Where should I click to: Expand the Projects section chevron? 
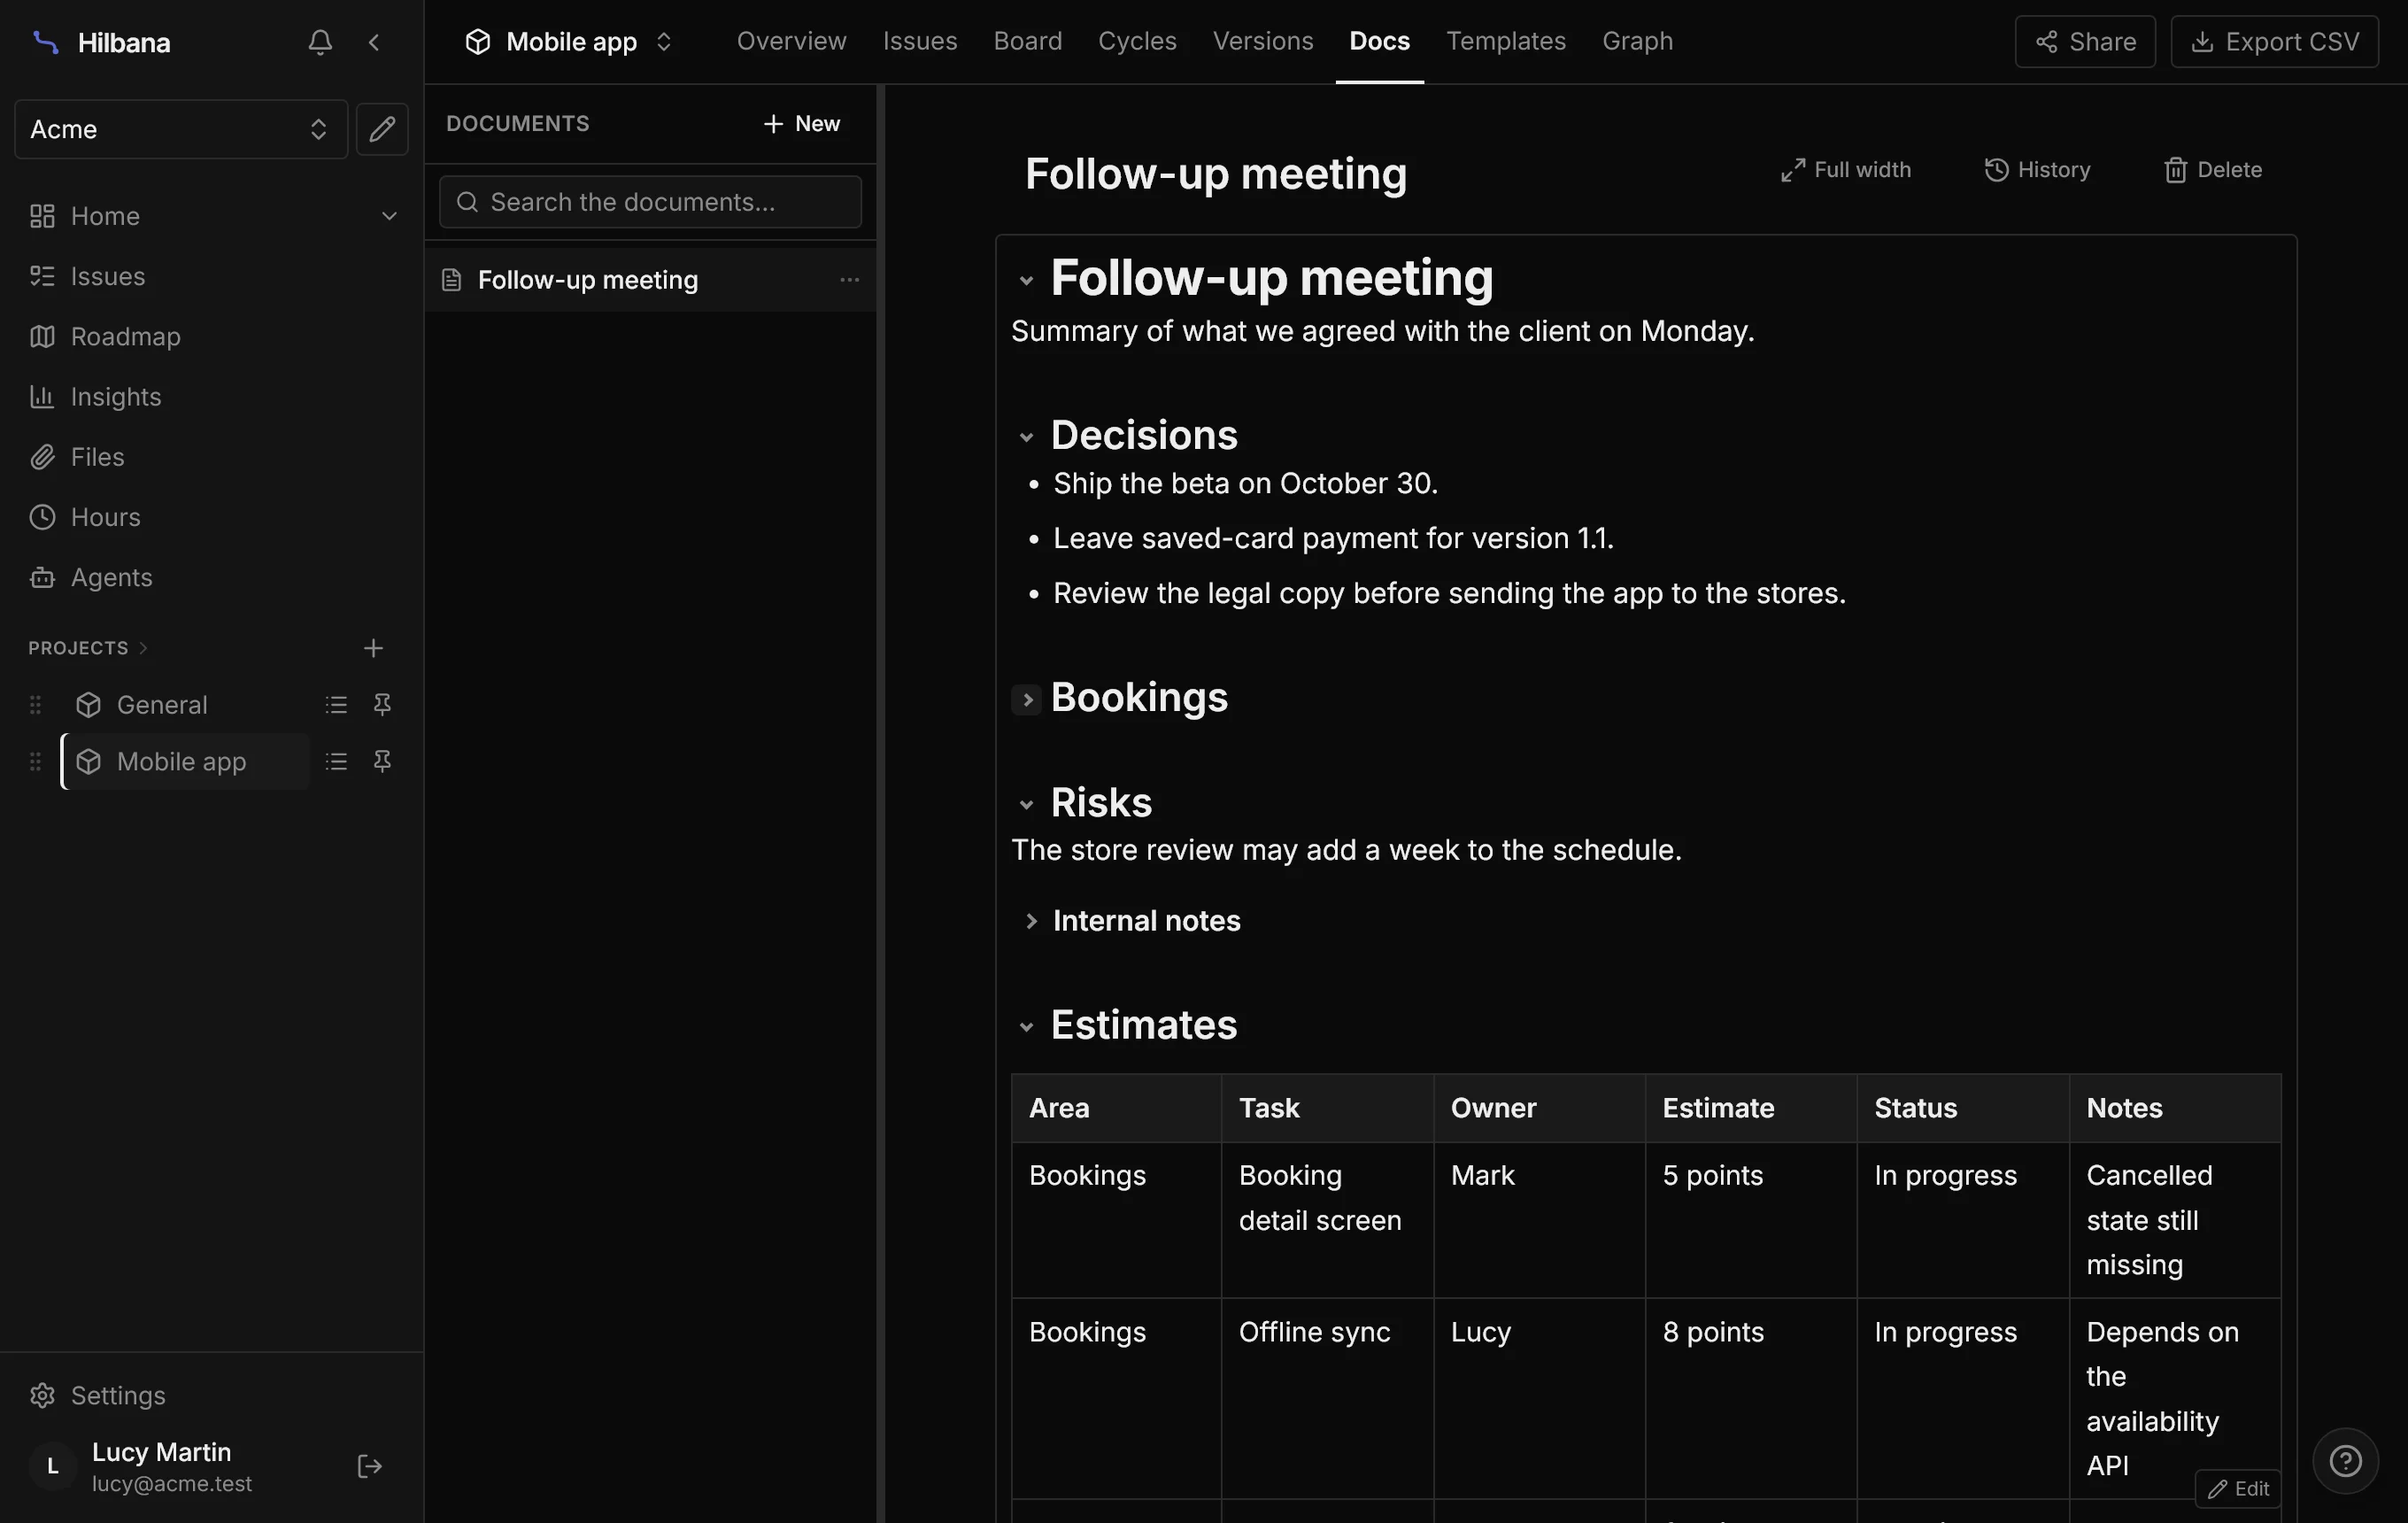pos(143,648)
